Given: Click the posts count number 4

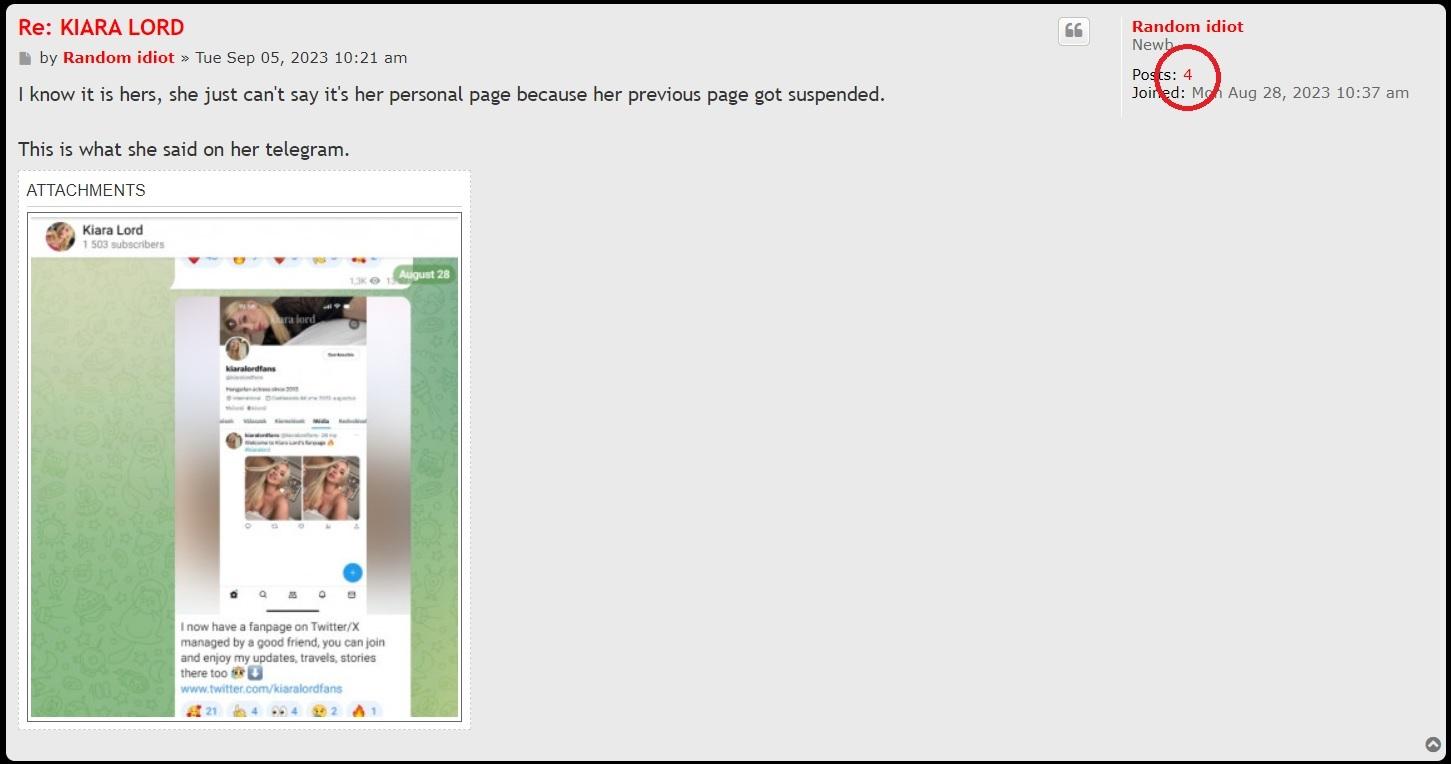Looking at the screenshot, I should tap(1187, 75).
